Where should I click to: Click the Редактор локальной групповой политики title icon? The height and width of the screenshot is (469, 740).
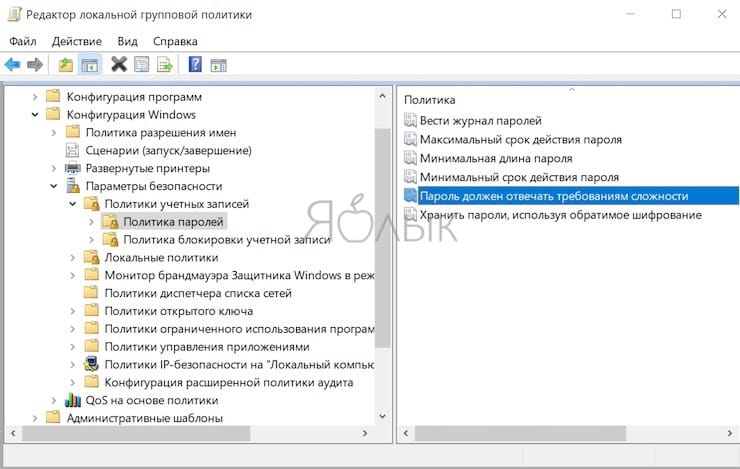[14, 15]
